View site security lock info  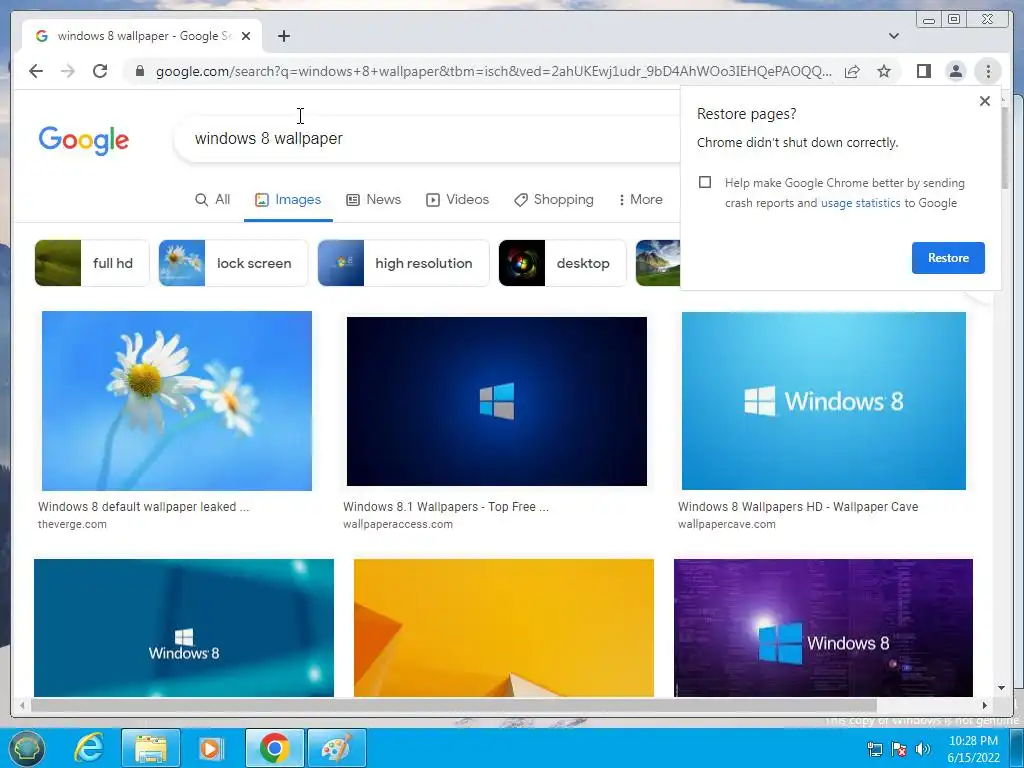[139, 71]
